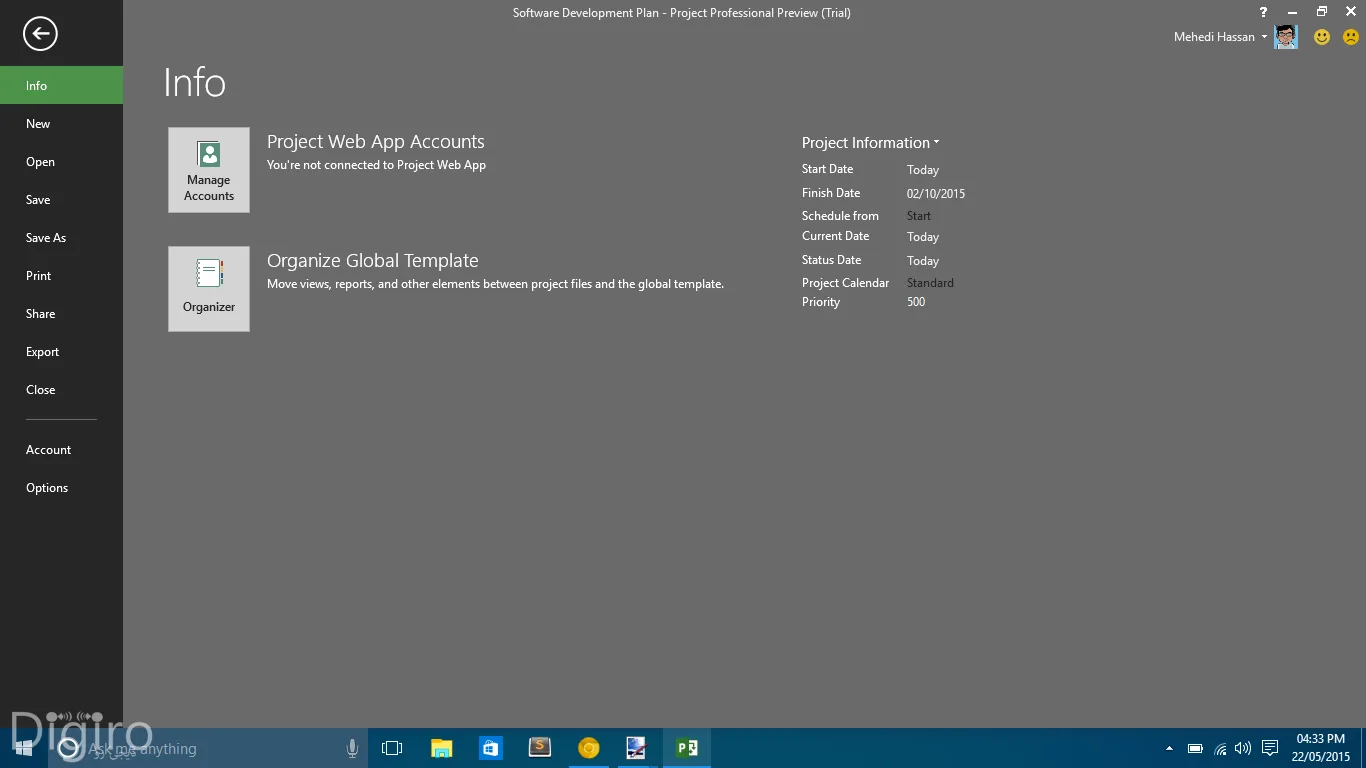Open File Explorer from the taskbar
This screenshot has width=1366, height=768.
[441, 748]
